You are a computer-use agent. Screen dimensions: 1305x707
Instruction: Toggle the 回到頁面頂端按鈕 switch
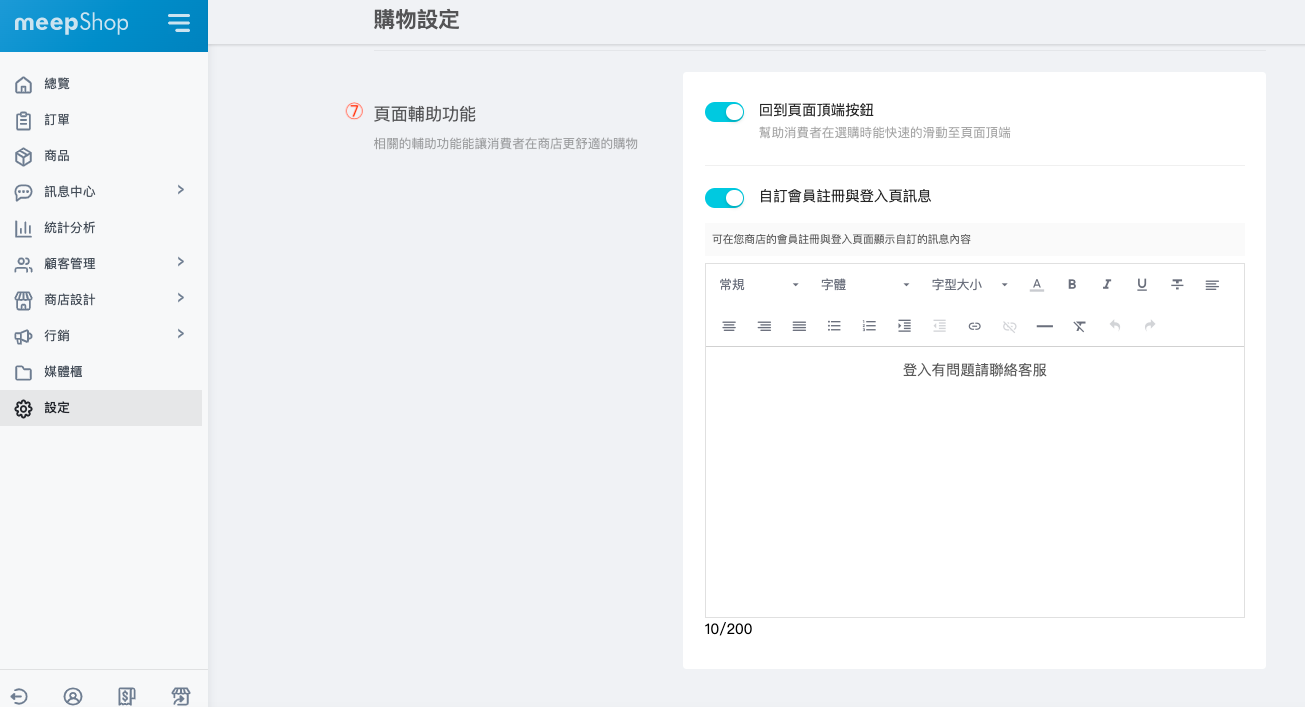[725, 112]
